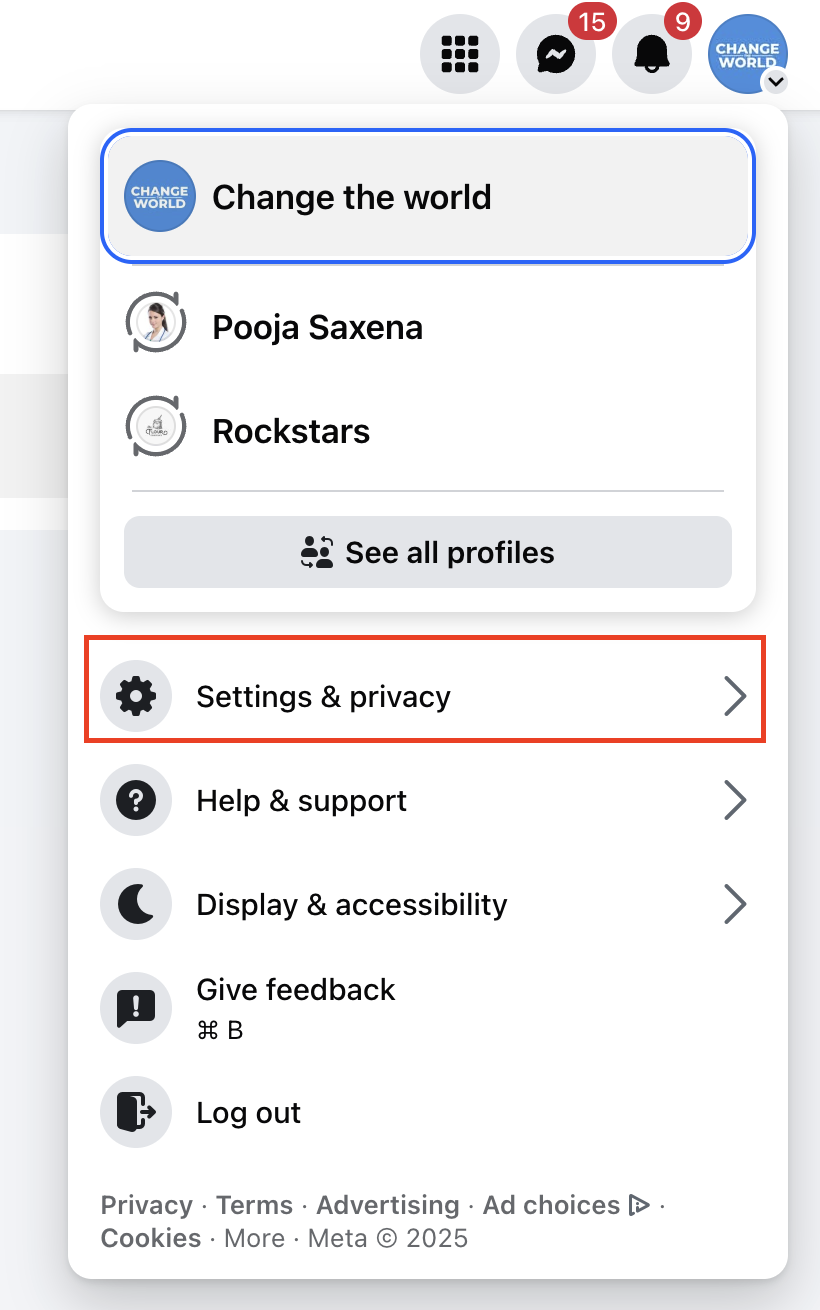Viewport: 820px width, 1310px height.
Task: Expand Help & support chevron arrow
Action: coord(735,800)
